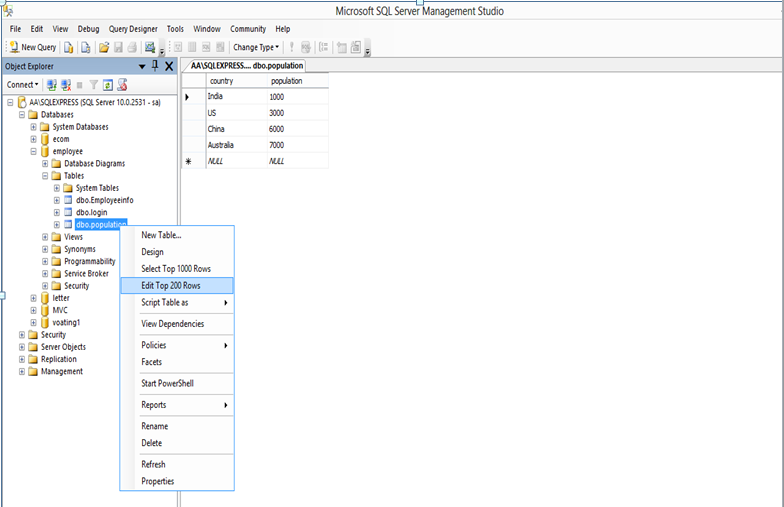Open the Query Designer toolbar overflow options
Viewport: 784px width, 507px height.
(x=368, y=50)
